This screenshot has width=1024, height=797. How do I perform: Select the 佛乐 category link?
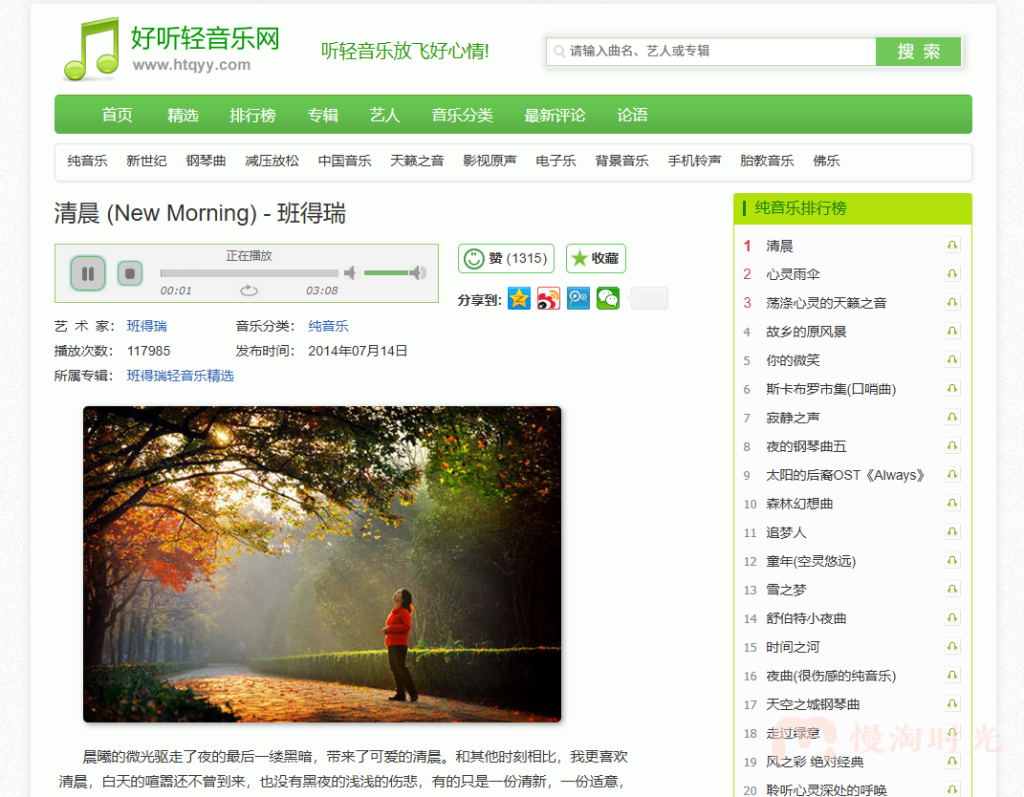(x=826, y=161)
